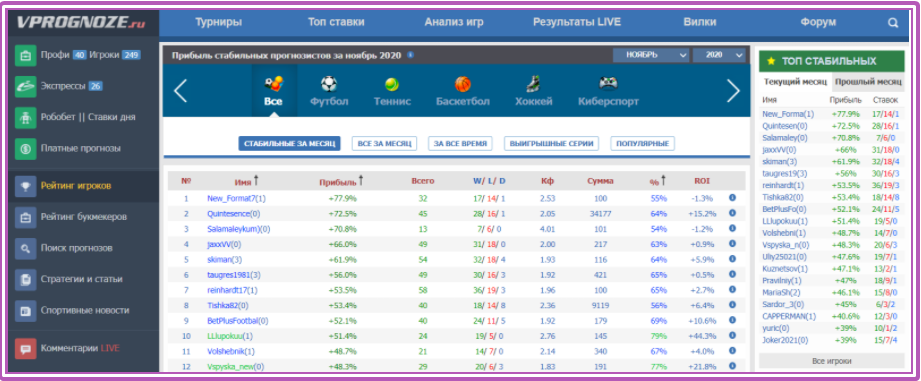
Task: Sort table by Прибыль column
Action: tap(341, 181)
